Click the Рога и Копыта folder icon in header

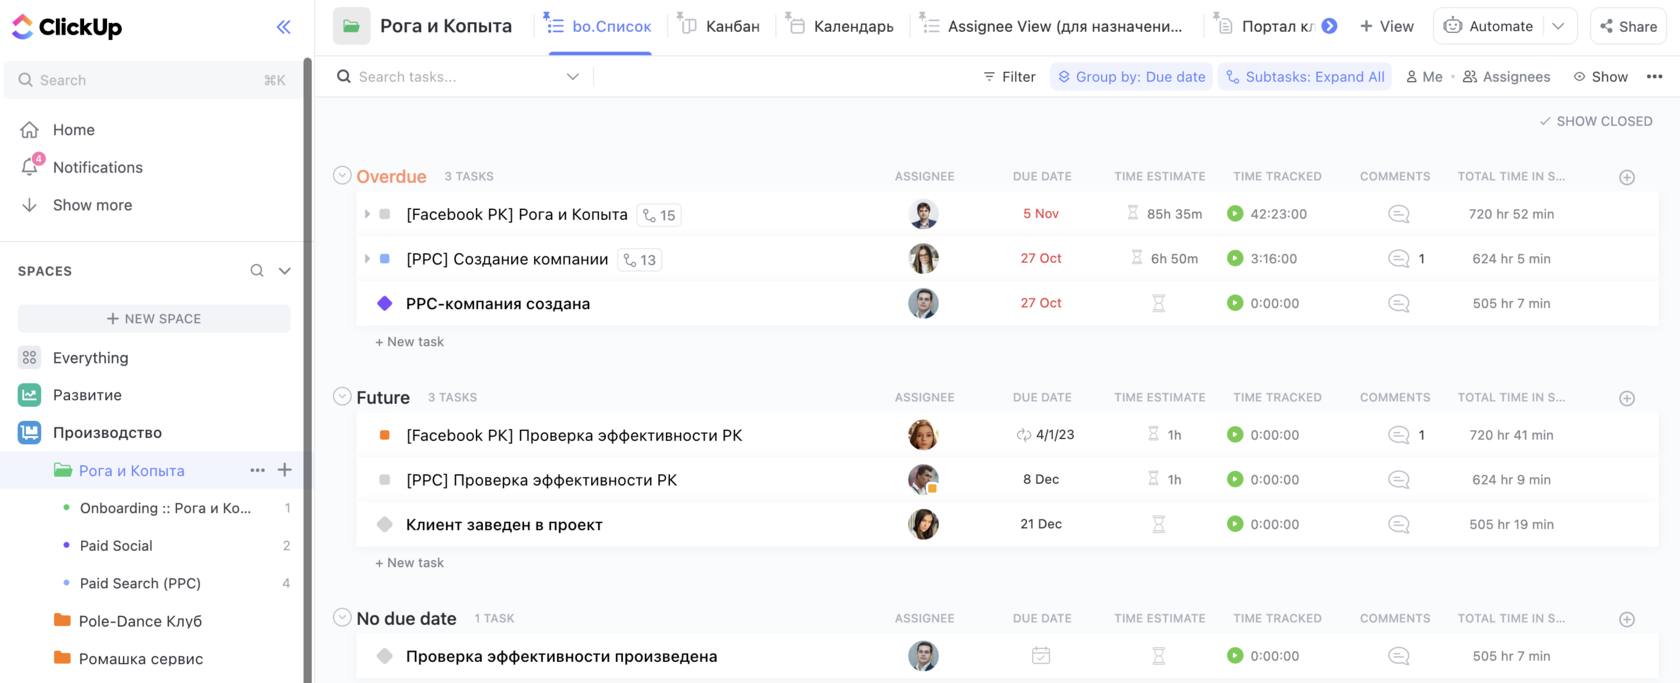(x=351, y=26)
